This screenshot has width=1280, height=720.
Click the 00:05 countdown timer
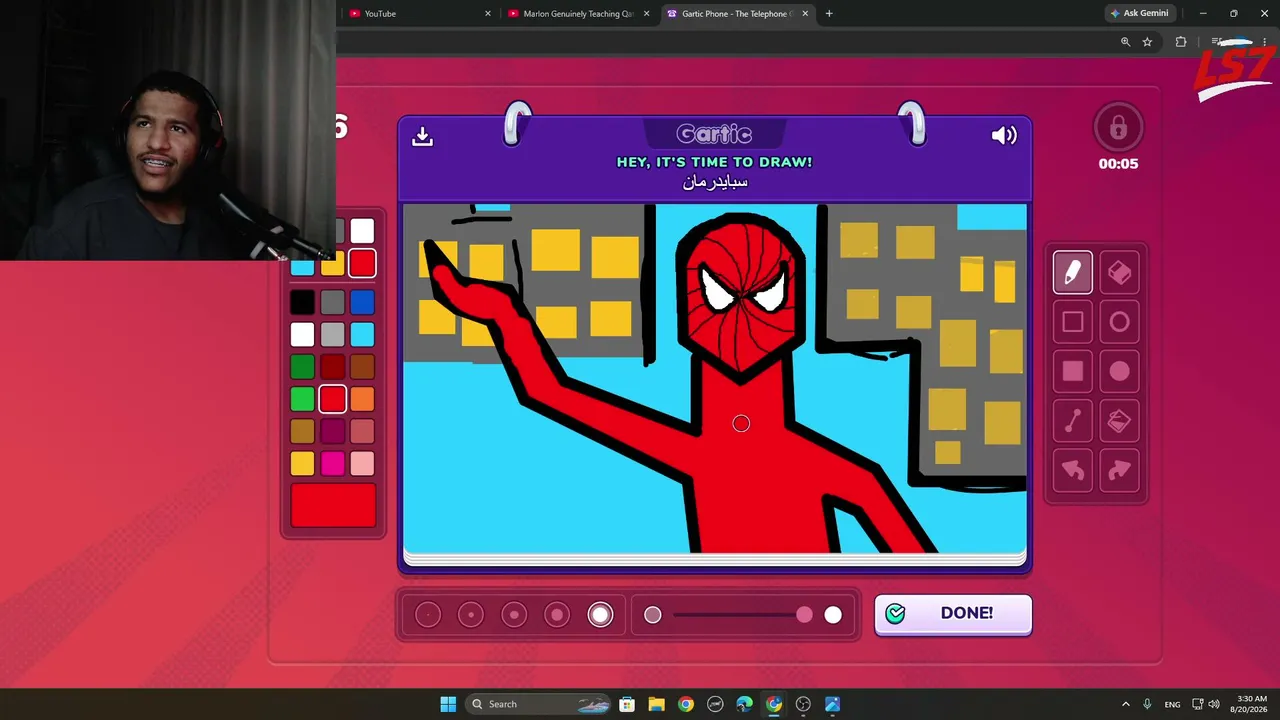[x=1118, y=164]
